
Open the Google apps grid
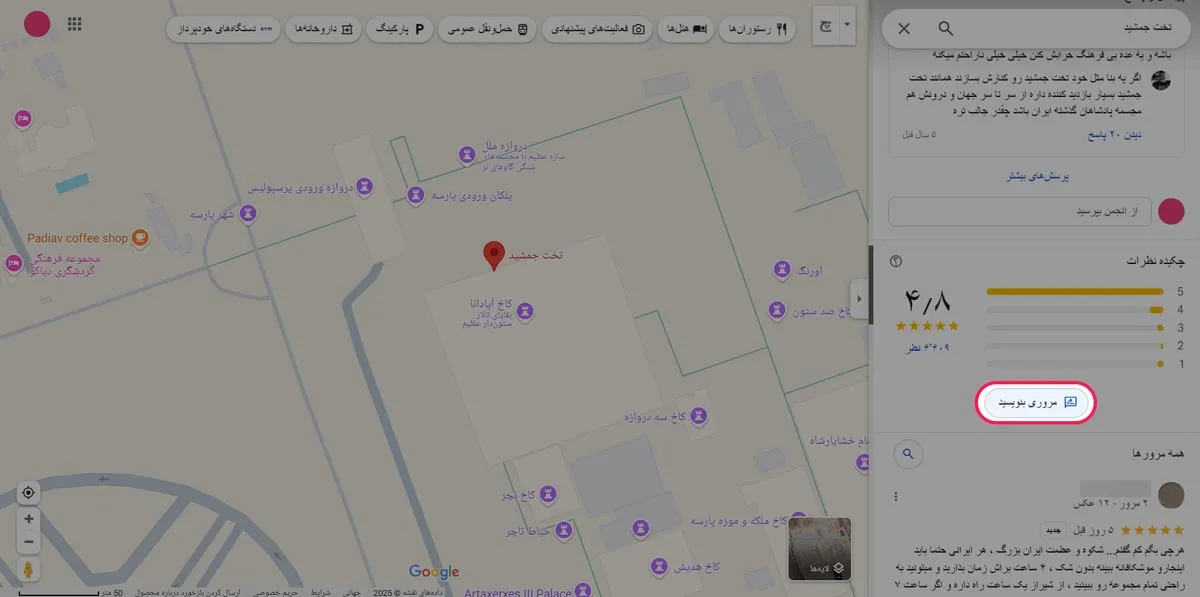click(x=73, y=23)
